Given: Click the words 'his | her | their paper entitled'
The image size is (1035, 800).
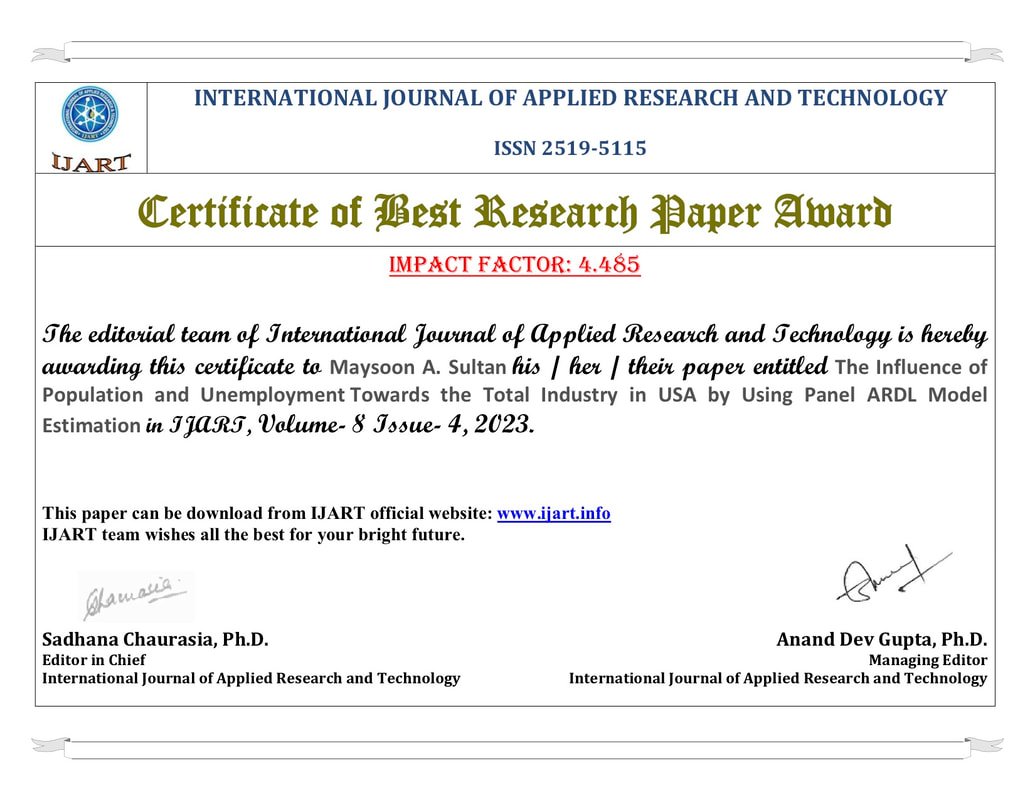Looking at the screenshot, I should coord(669,366).
